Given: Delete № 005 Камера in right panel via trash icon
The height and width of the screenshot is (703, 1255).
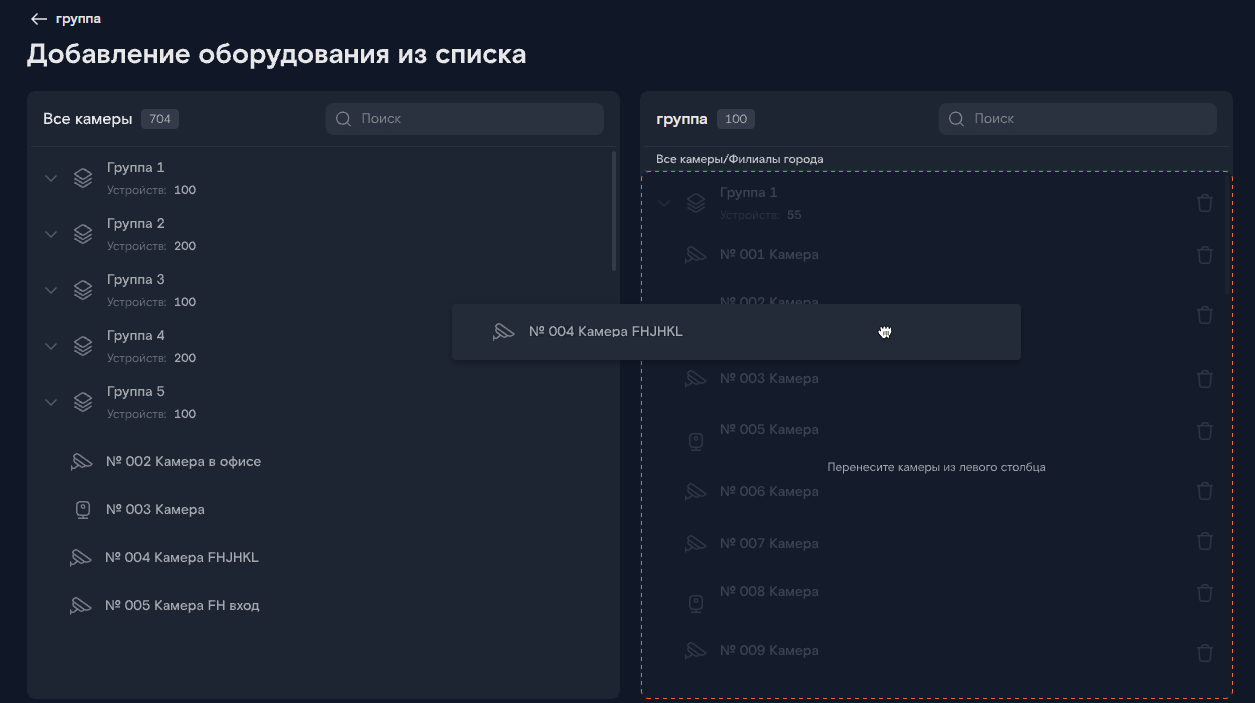Looking at the screenshot, I should 1205,431.
